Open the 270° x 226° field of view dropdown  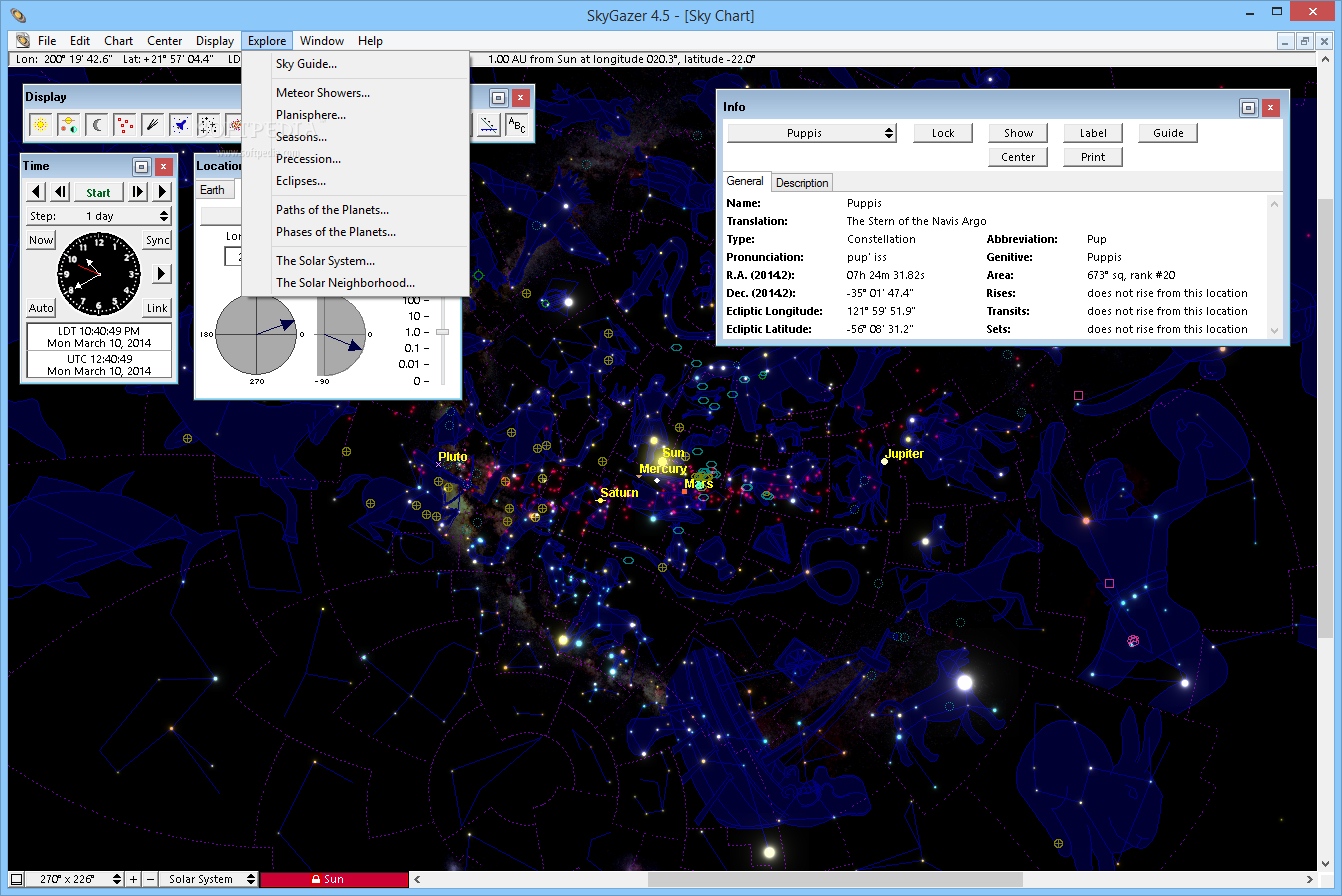tap(74, 879)
